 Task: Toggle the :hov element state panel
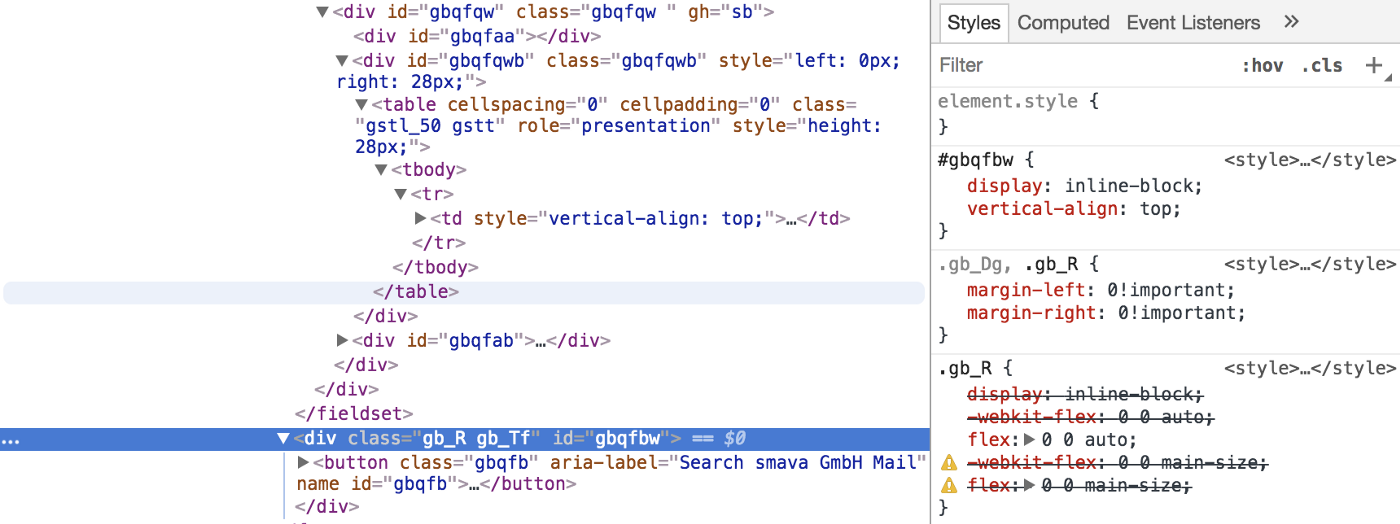1262,66
